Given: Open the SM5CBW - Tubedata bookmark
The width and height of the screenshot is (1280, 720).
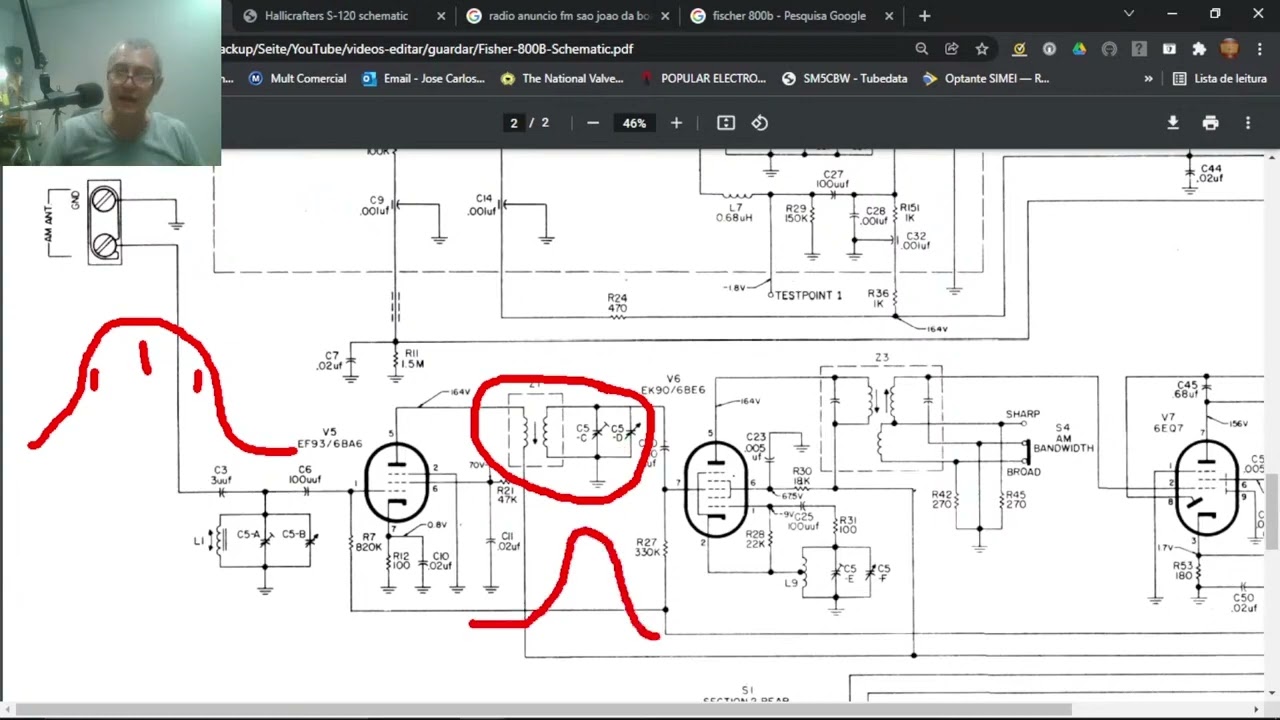Looking at the screenshot, I should pyautogui.click(x=845, y=78).
